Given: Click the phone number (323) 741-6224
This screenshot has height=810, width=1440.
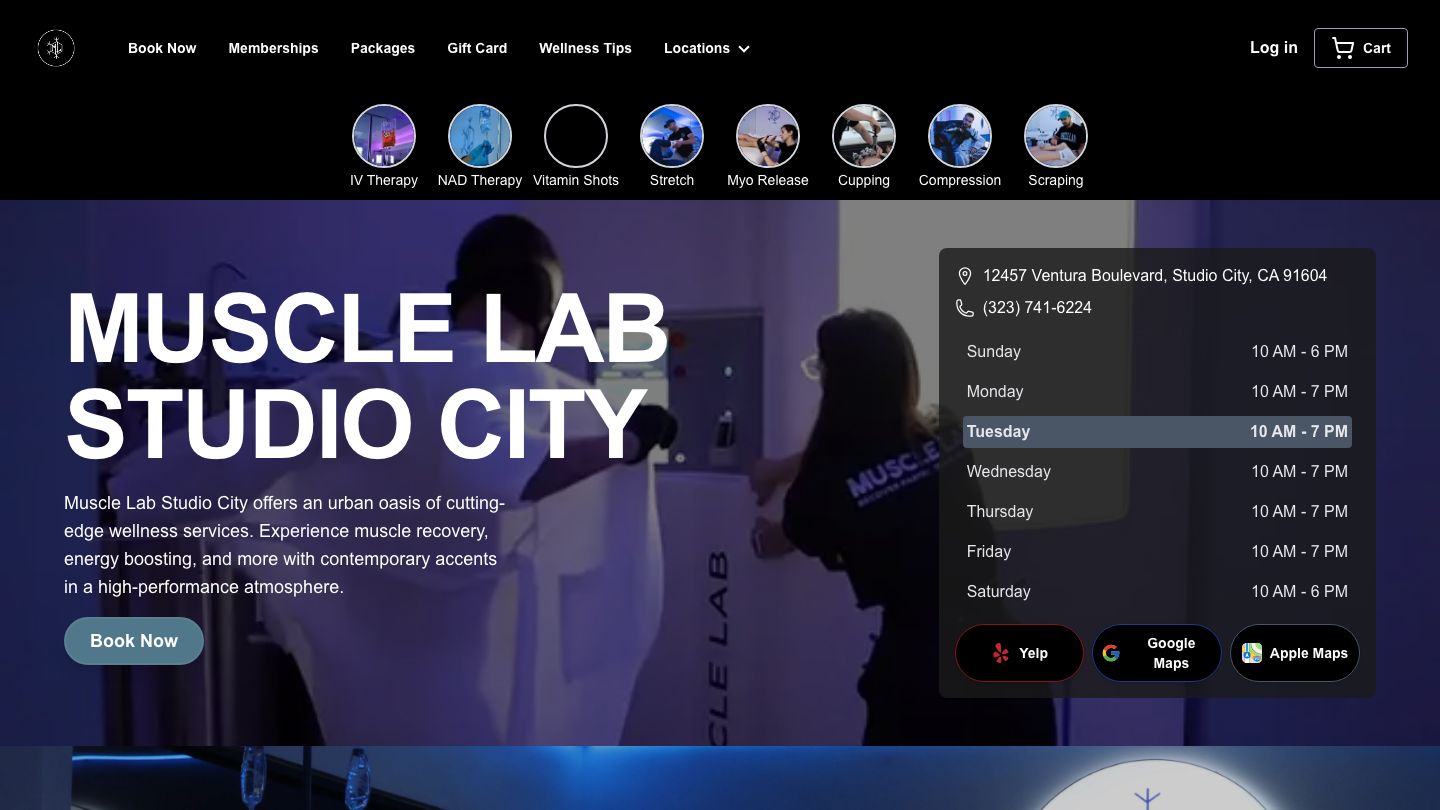Looking at the screenshot, I should click(x=1037, y=307).
